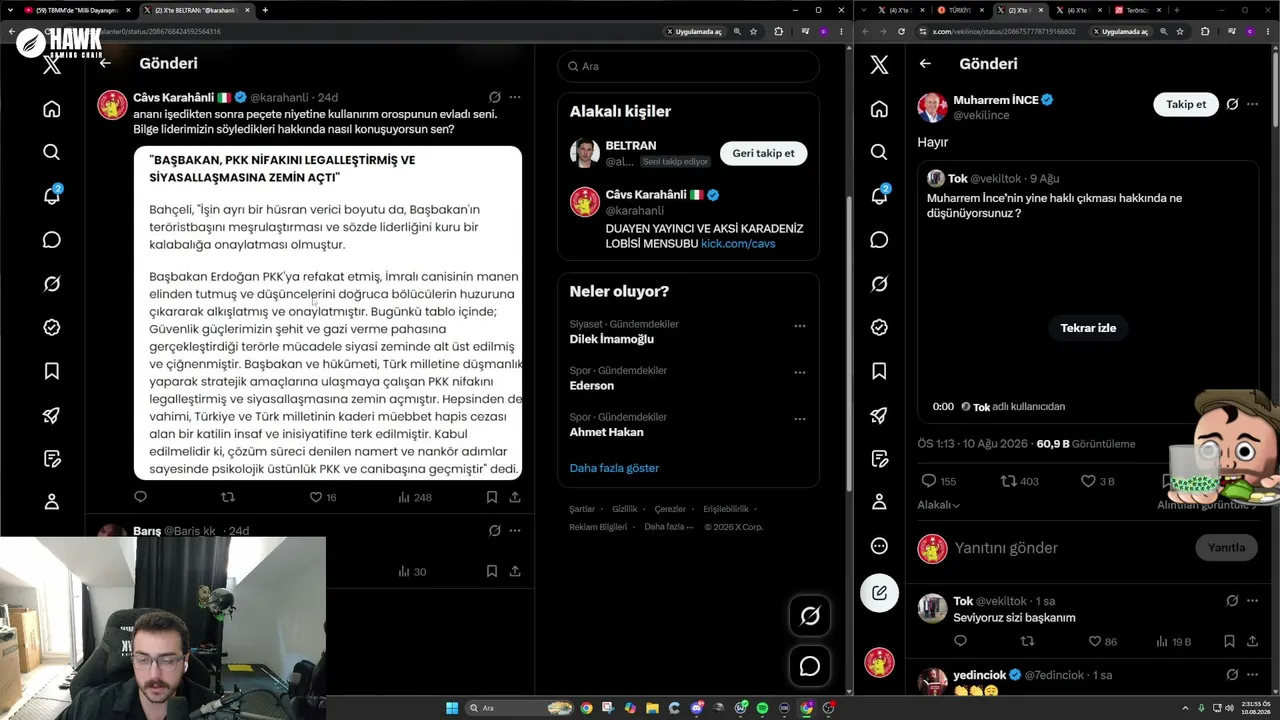Click the Yanıtını gönder reply field
1280x720 pixels.
[x=1068, y=548]
